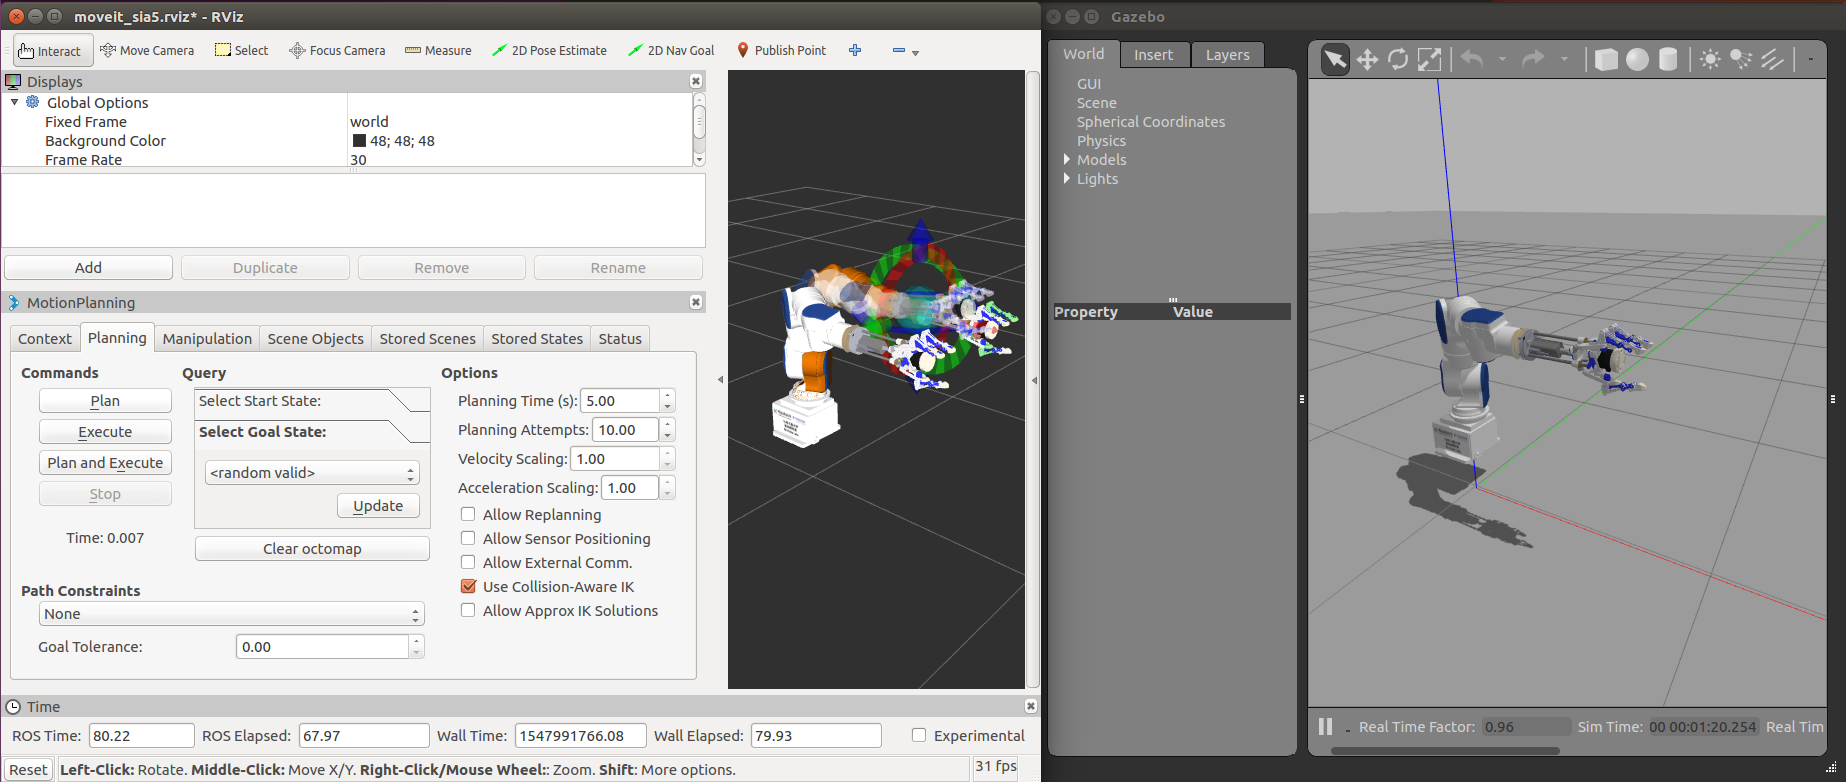Toggle the Experimental checkbox
Image resolution: width=1846 pixels, height=782 pixels.
pos(919,735)
